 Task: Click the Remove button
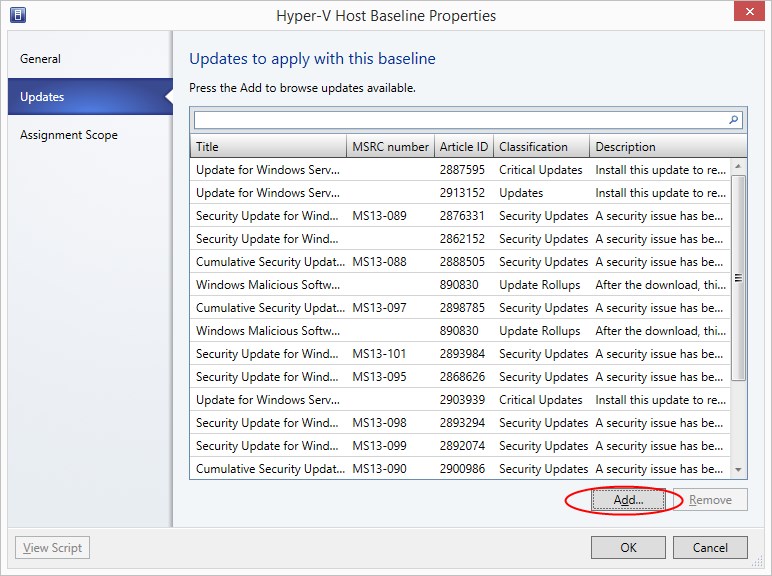click(x=710, y=500)
